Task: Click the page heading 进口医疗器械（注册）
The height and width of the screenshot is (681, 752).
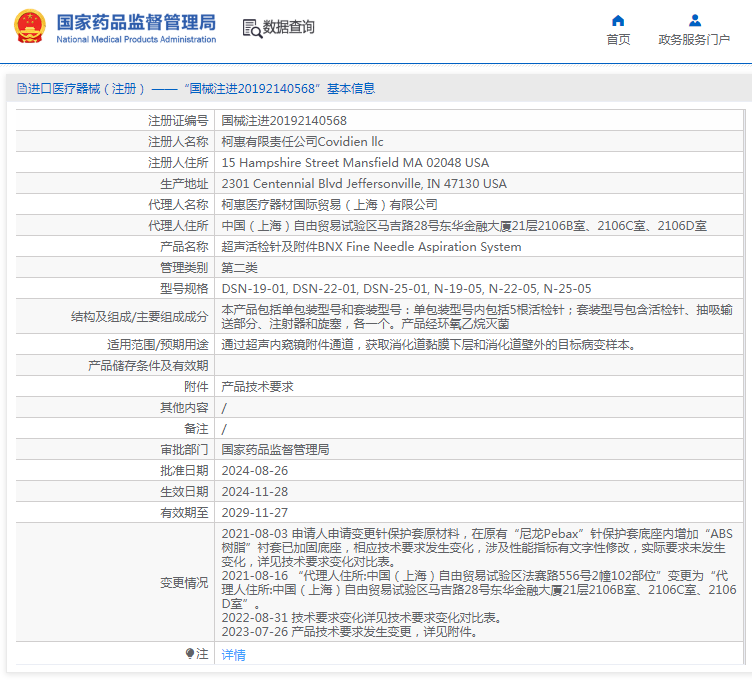Action: [87, 89]
